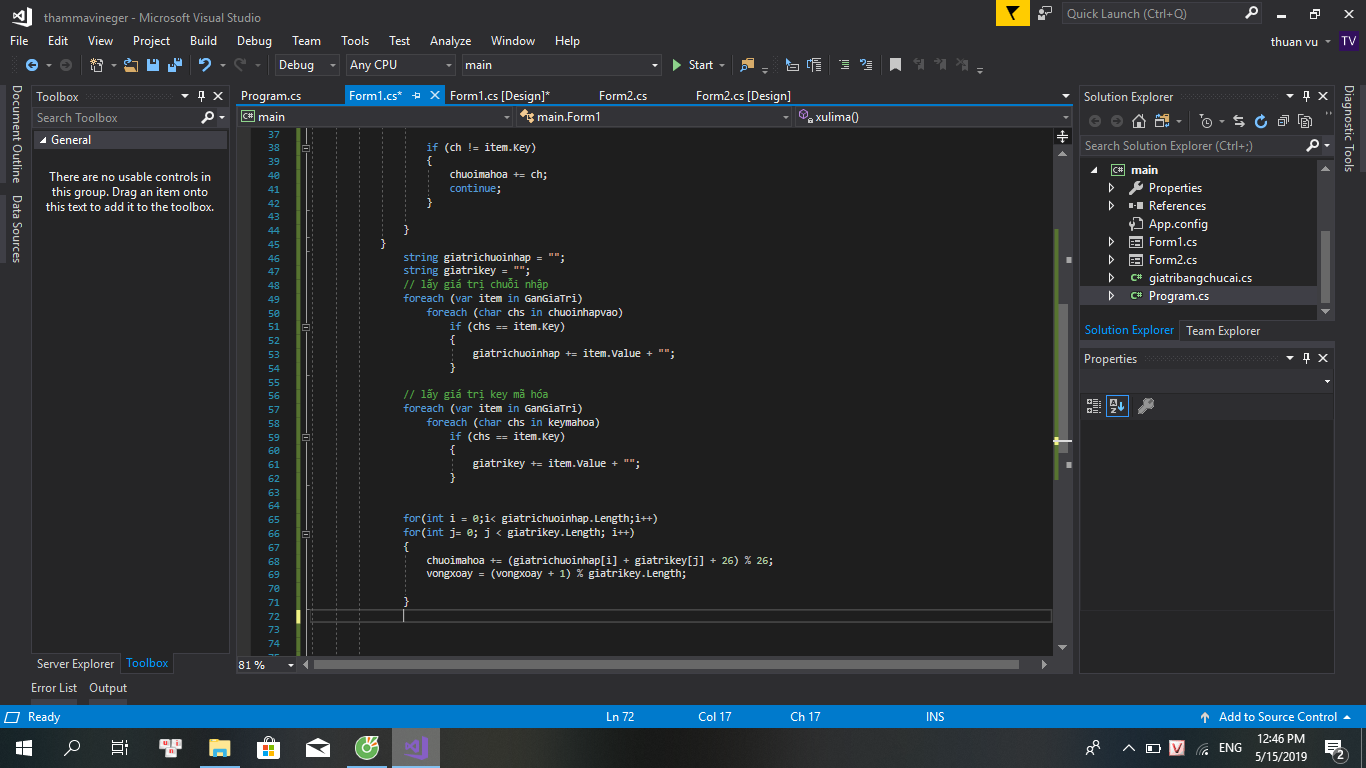Switch Properties panel to Categorized view

1094,405
